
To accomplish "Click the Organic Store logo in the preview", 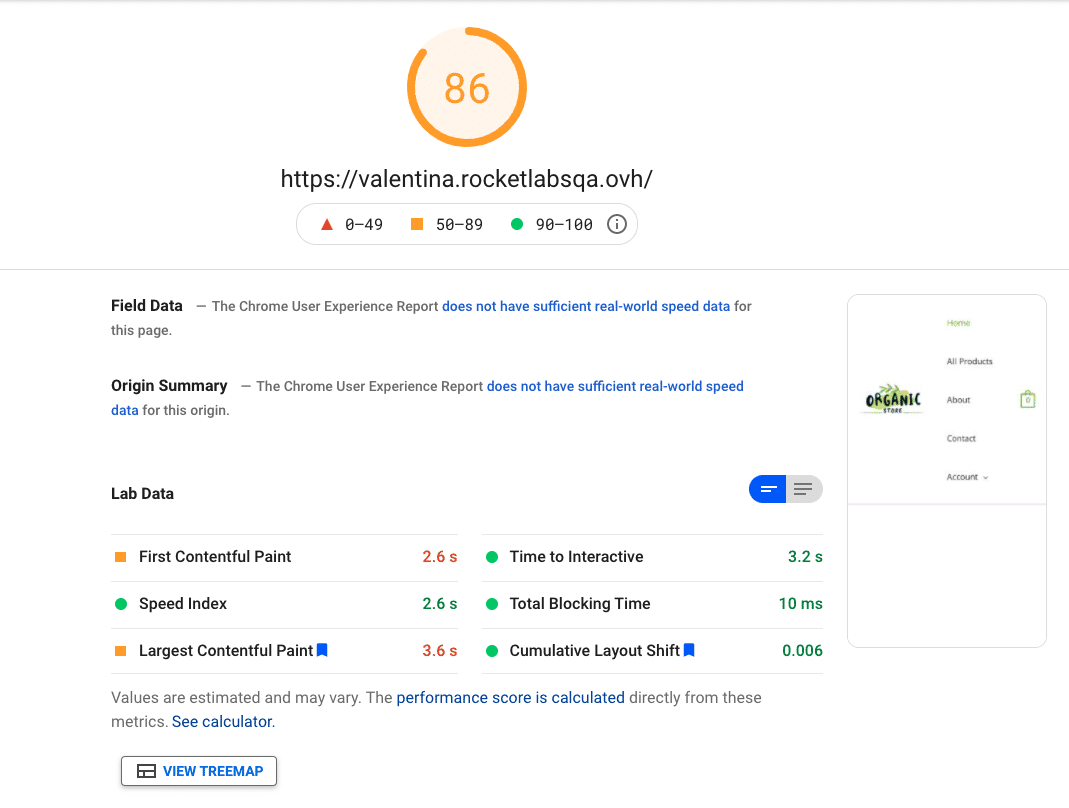I will click(892, 400).
